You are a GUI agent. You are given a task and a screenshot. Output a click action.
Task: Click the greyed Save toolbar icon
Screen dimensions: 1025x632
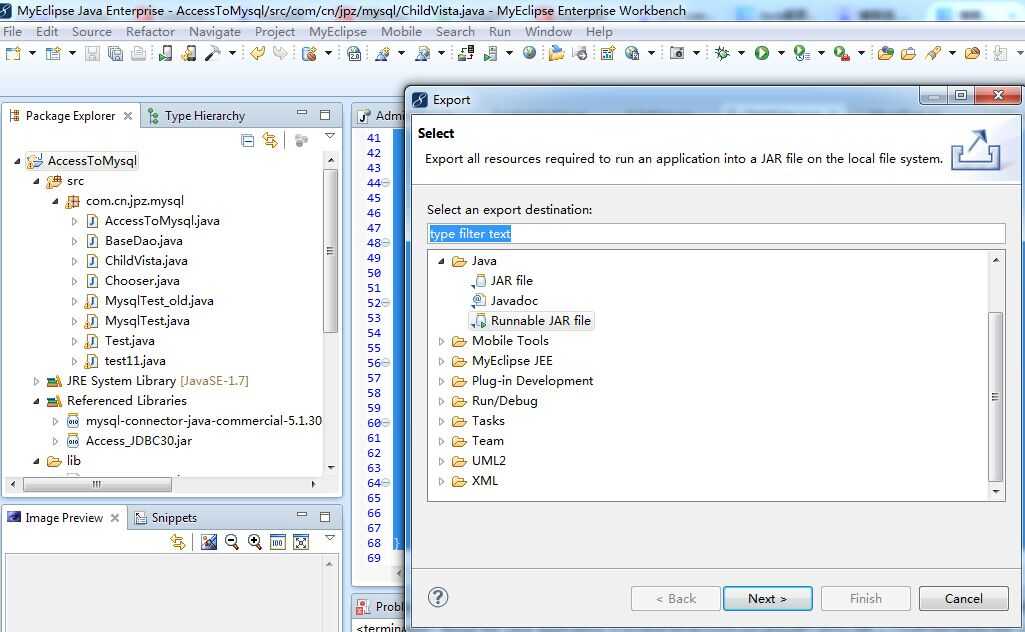(x=92, y=54)
